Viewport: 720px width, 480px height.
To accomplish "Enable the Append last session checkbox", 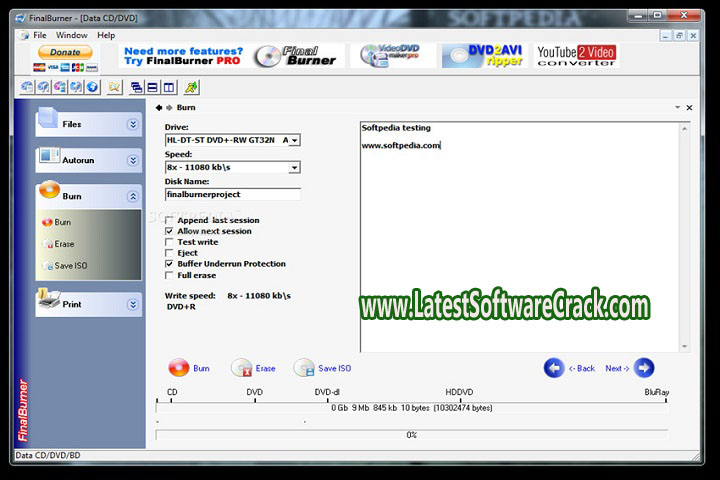I will [x=169, y=220].
